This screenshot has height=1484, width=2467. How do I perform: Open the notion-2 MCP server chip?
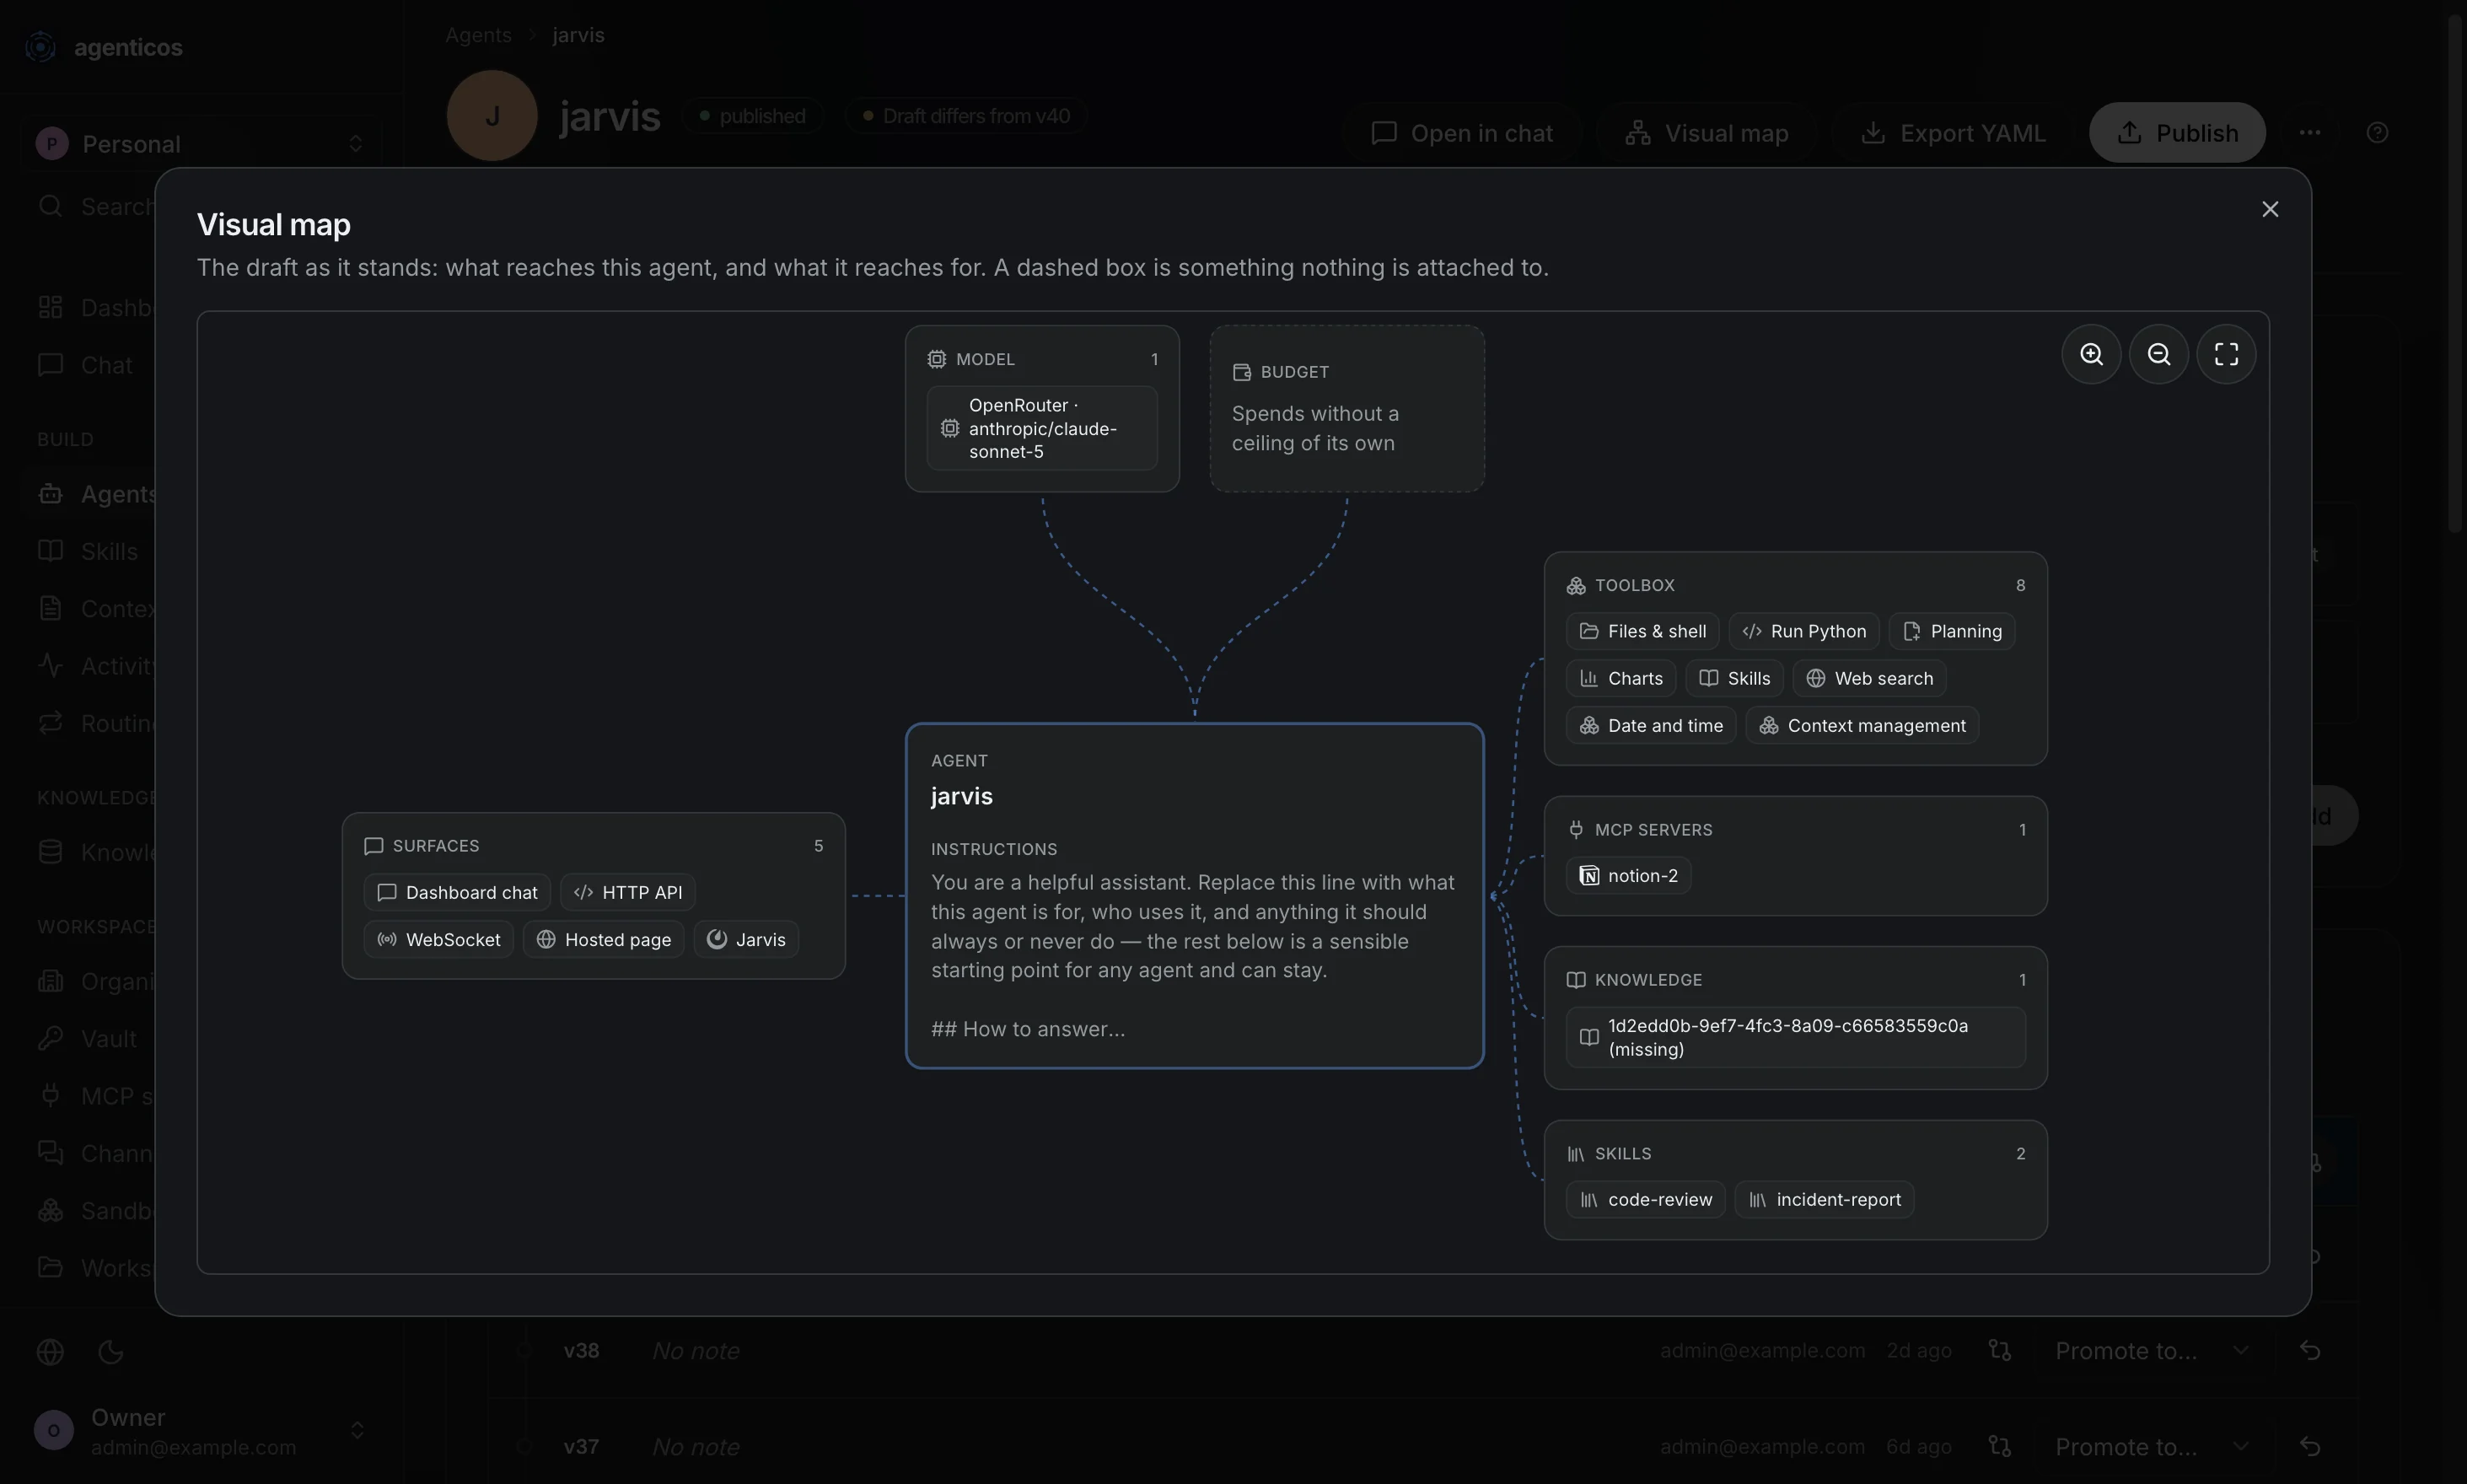pos(1629,875)
